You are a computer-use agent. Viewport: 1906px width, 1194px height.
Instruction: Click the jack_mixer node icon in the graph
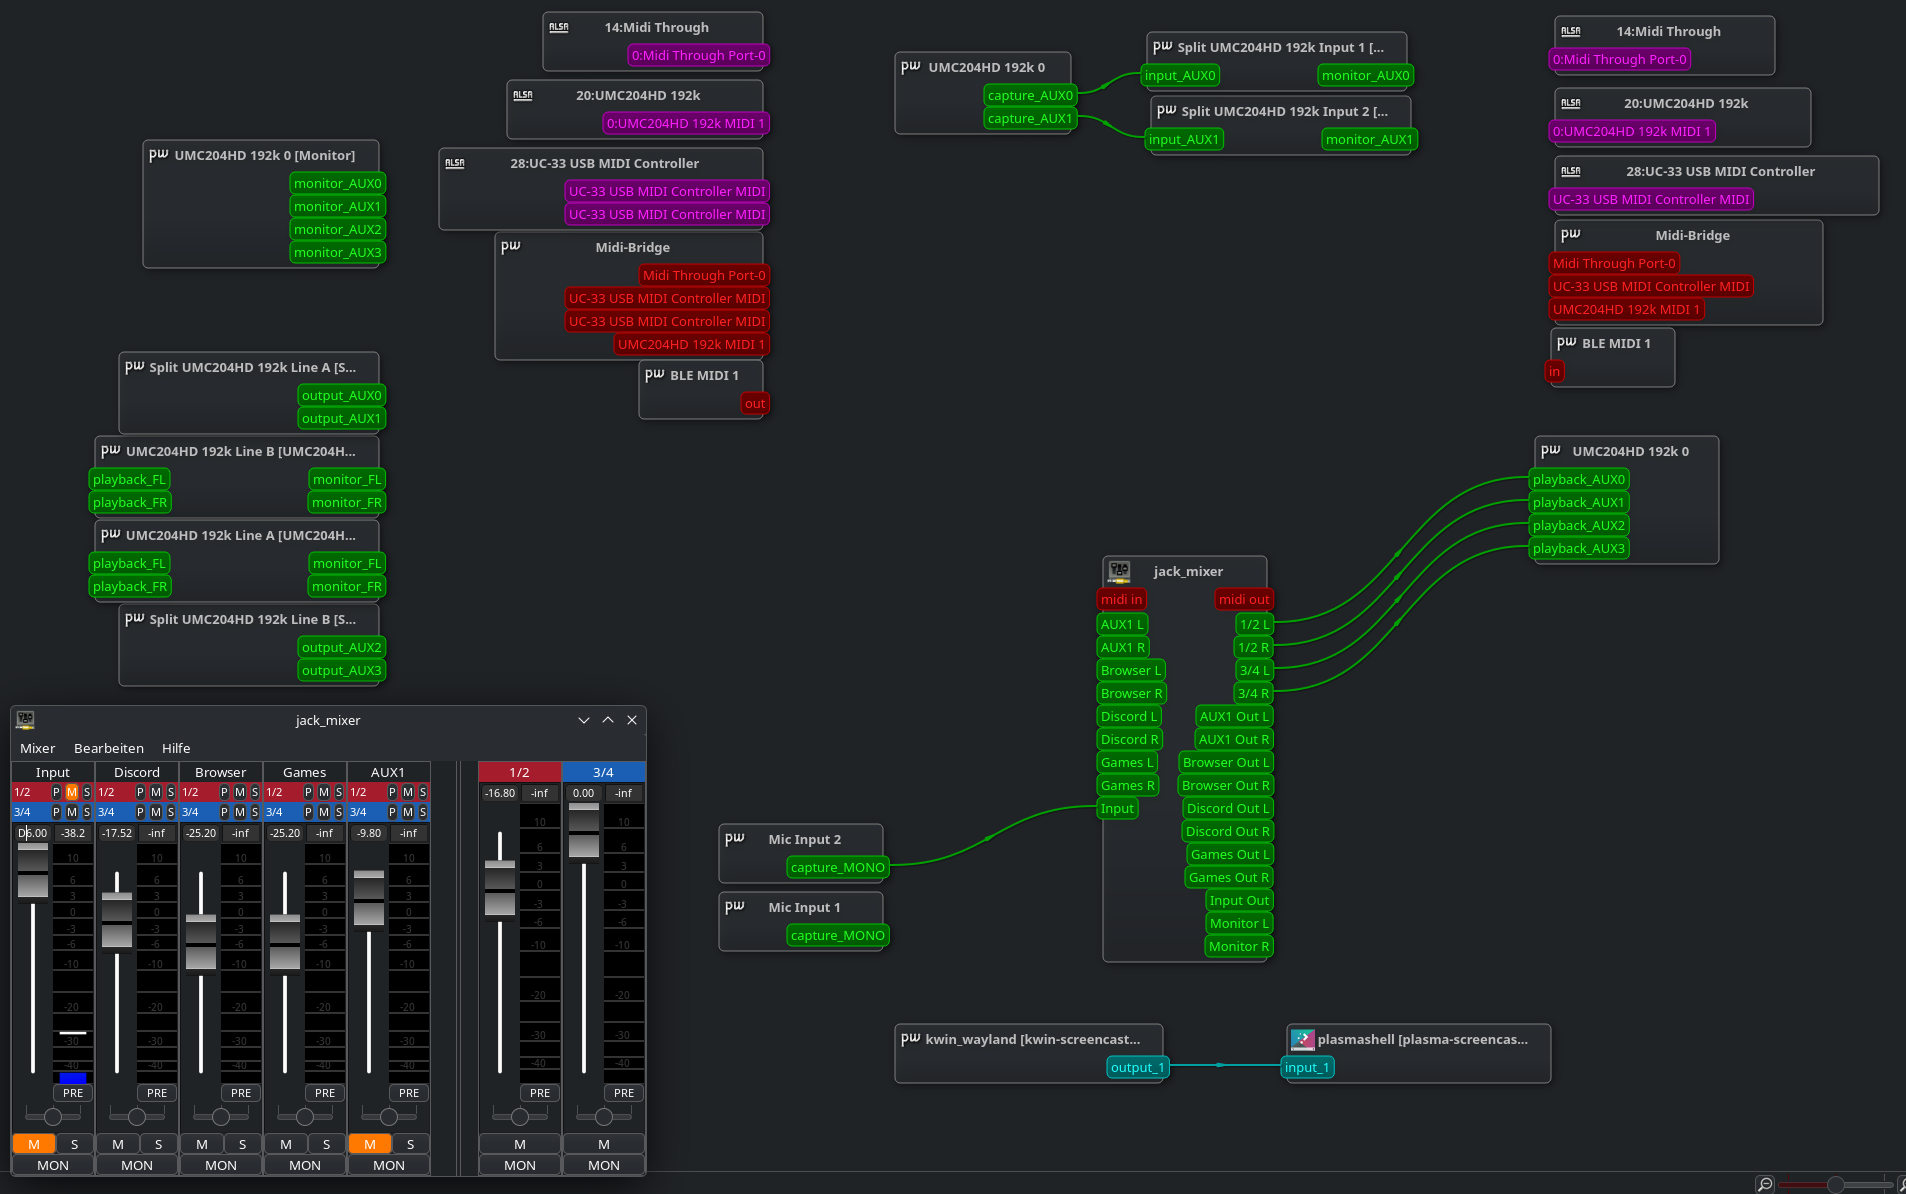tap(1120, 571)
